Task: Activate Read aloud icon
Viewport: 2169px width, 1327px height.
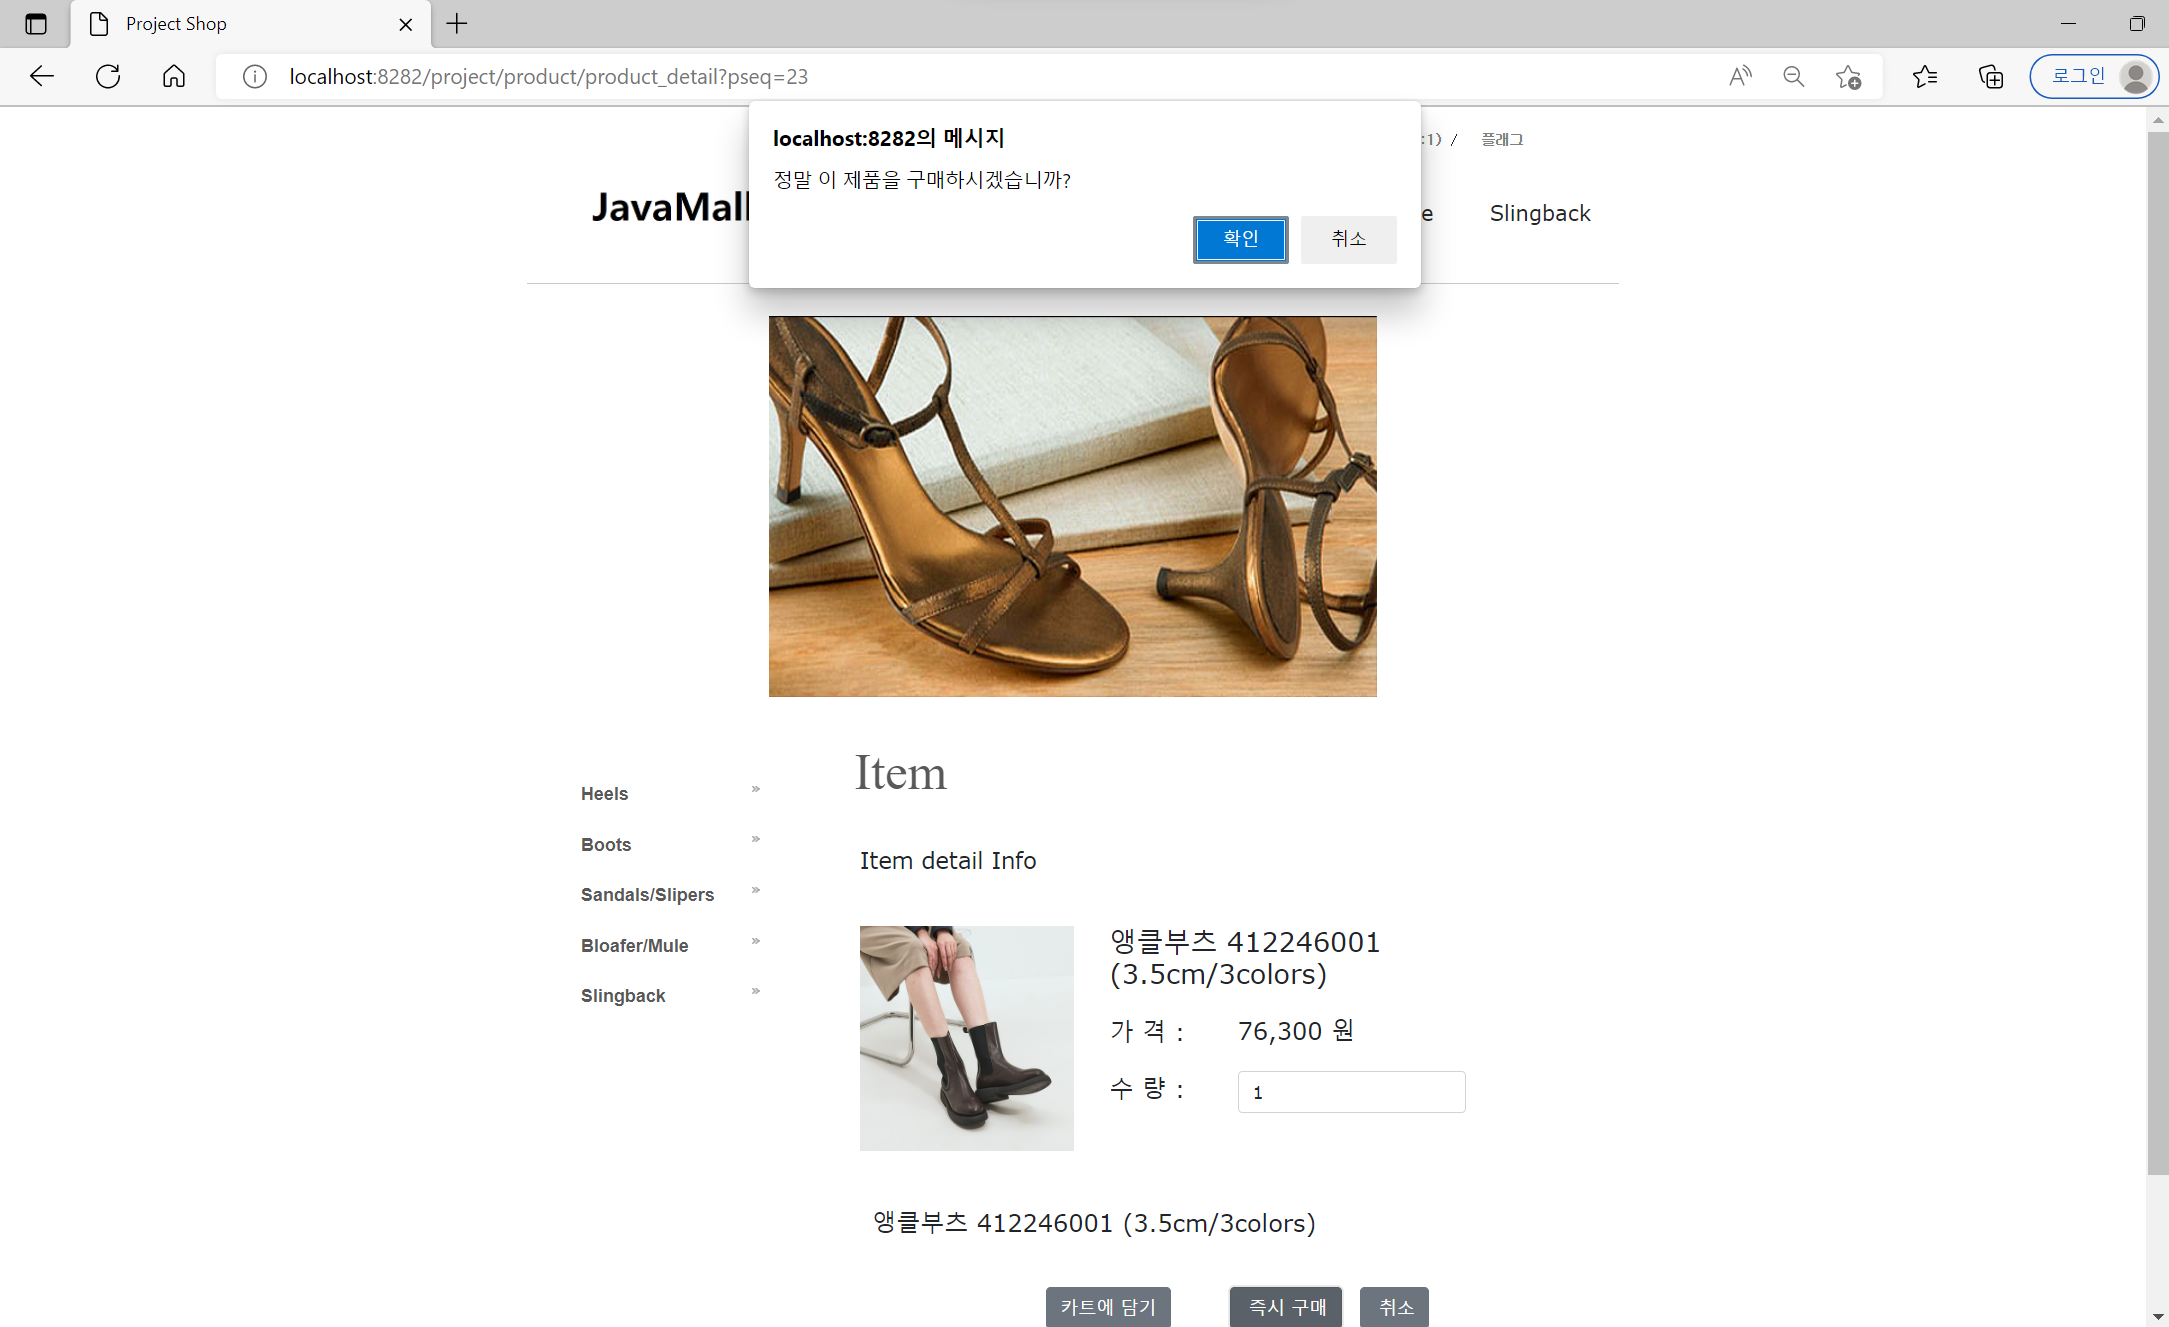Action: (1740, 76)
